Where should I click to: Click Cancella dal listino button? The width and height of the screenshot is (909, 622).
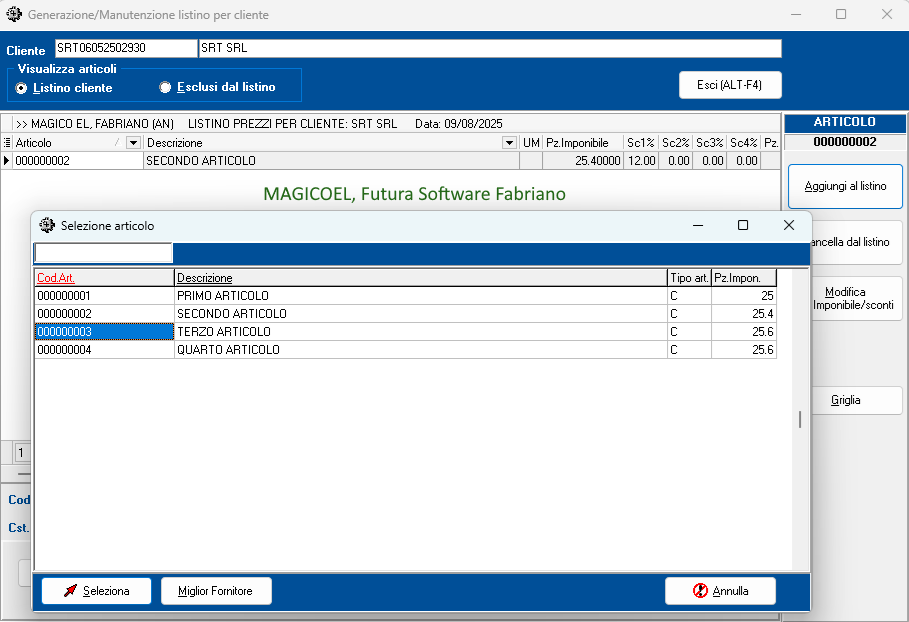pos(856,242)
